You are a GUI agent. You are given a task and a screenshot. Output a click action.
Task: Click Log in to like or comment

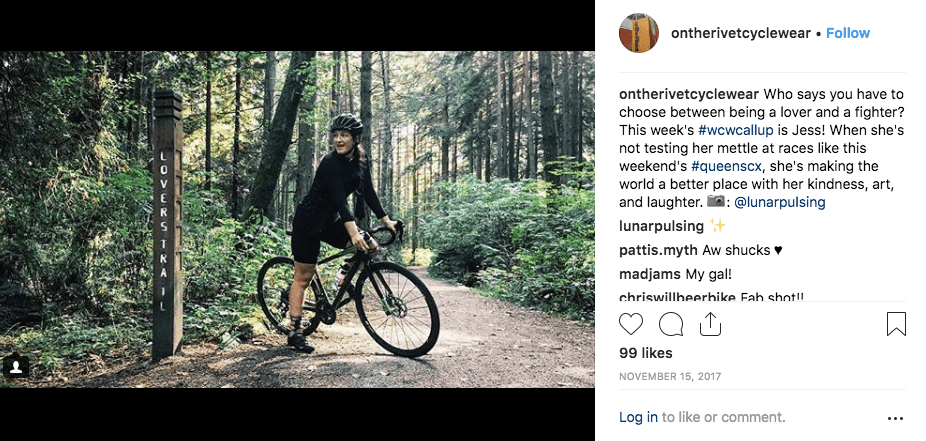[x=638, y=417]
